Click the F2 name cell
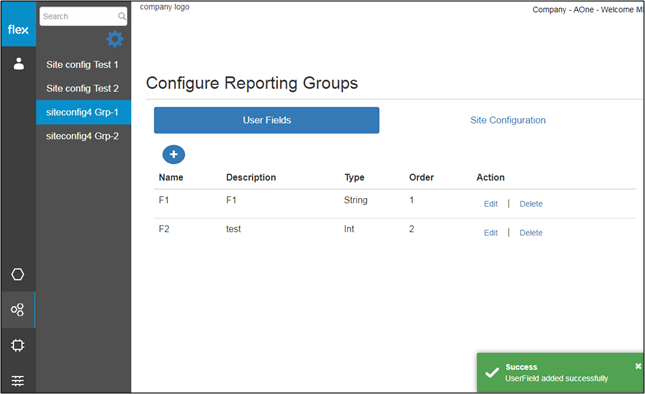645x394 pixels. coord(164,229)
